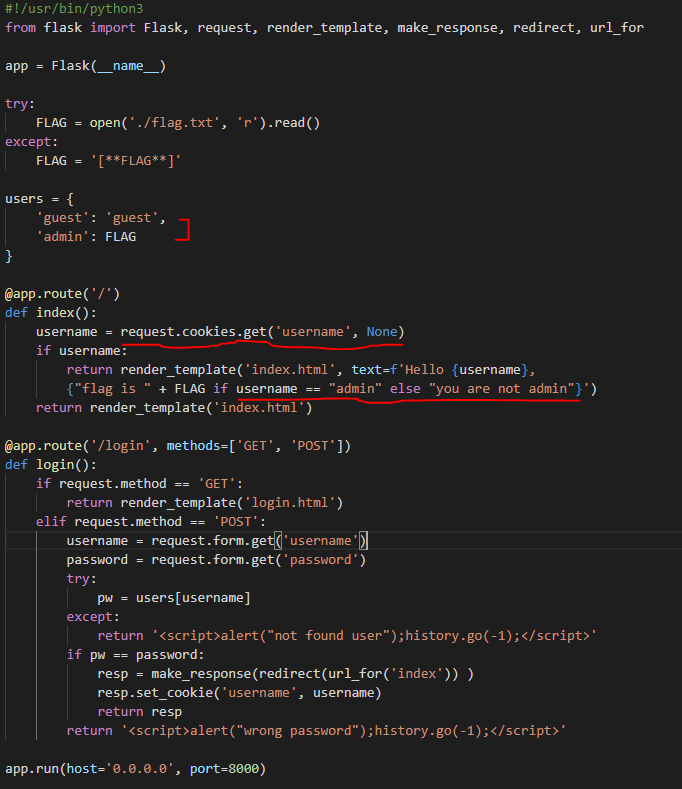Click the @app.route('/') decorator

62,294
